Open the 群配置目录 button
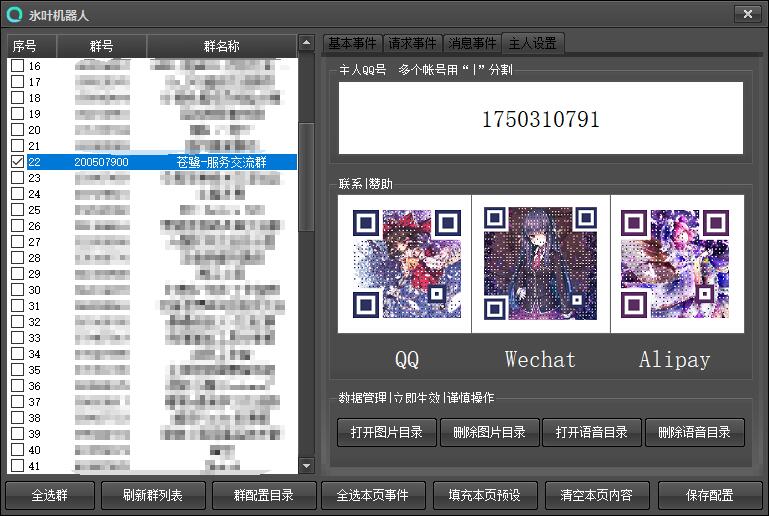Viewport: 769px width, 516px height. click(264, 495)
